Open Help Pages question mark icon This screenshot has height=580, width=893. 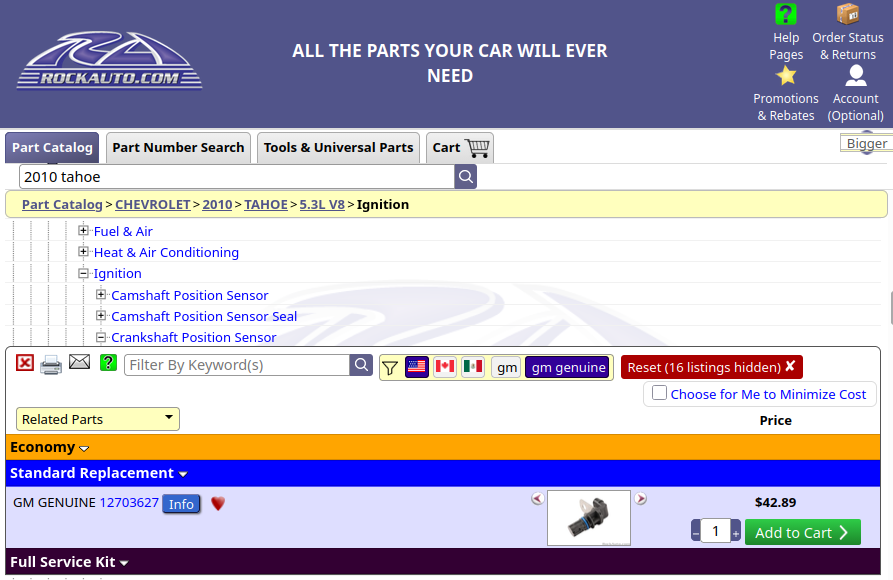pos(785,14)
